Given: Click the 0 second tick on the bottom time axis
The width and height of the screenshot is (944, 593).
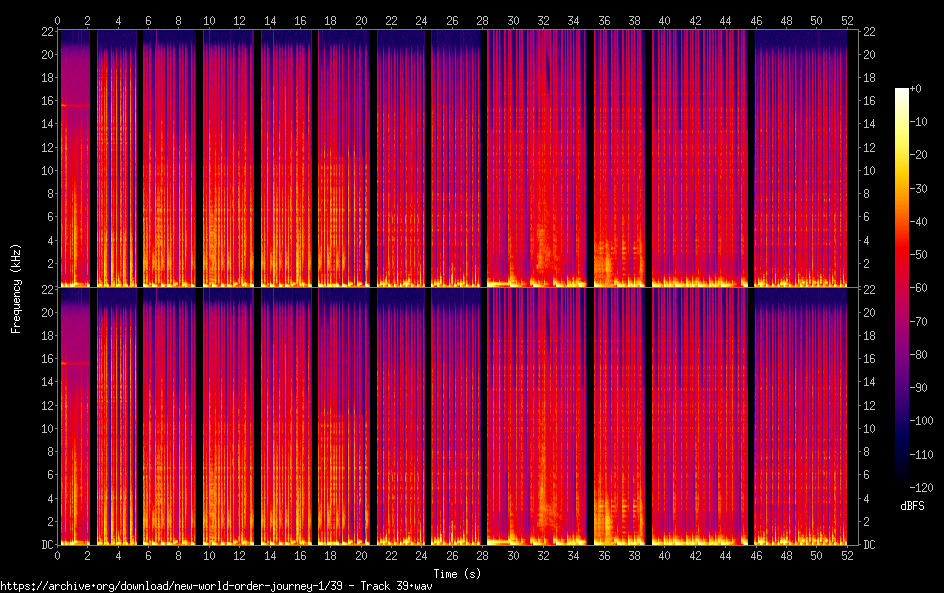Looking at the screenshot, I should [x=58, y=555].
